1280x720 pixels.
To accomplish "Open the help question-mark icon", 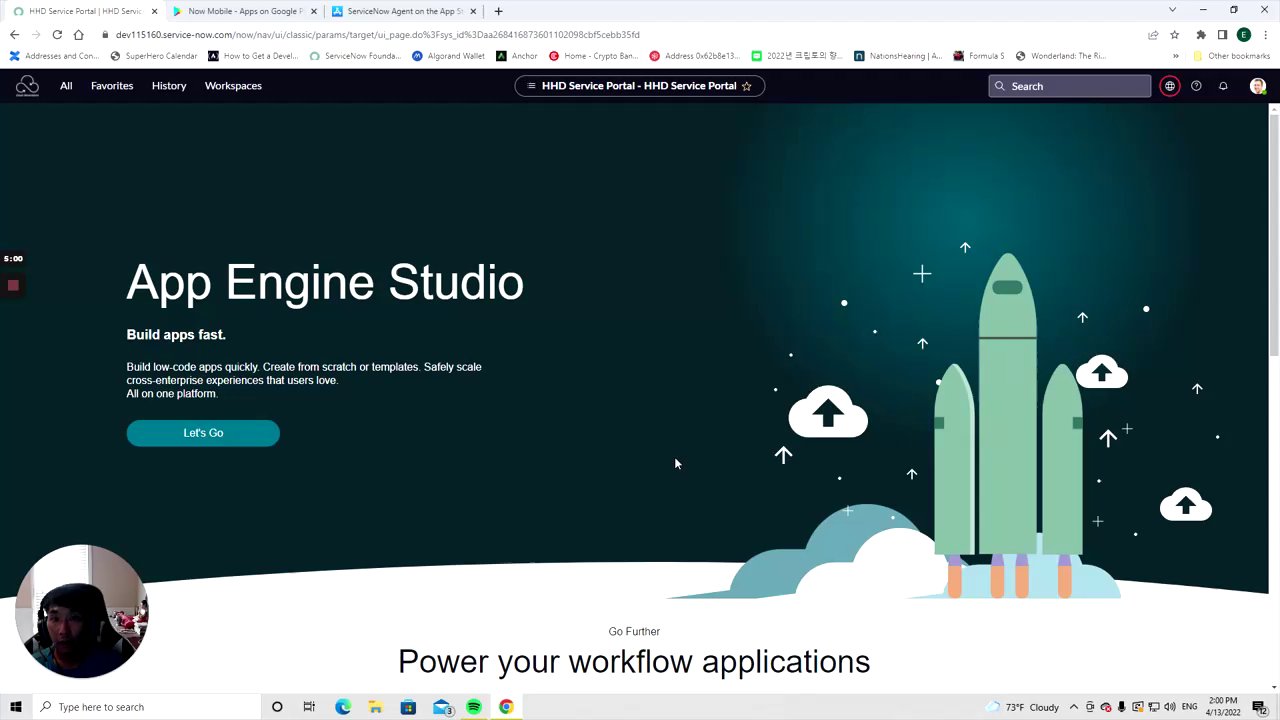I will click(1196, 86).
